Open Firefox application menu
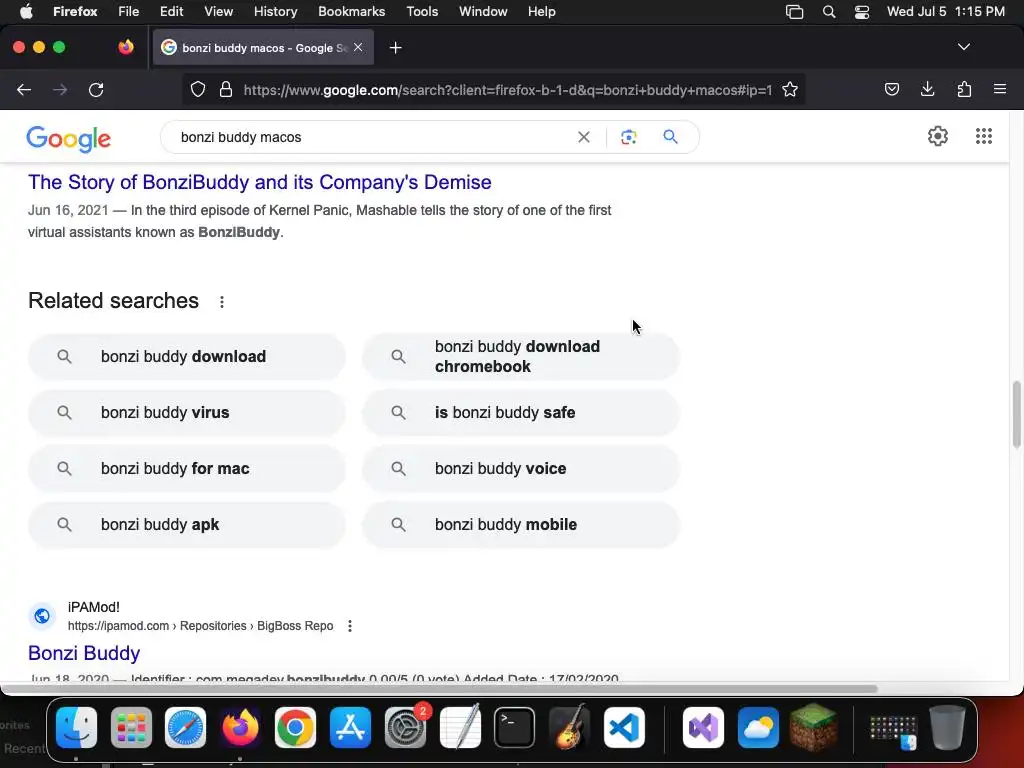Screen dimensions: 1024x768 click(1000, 90)
